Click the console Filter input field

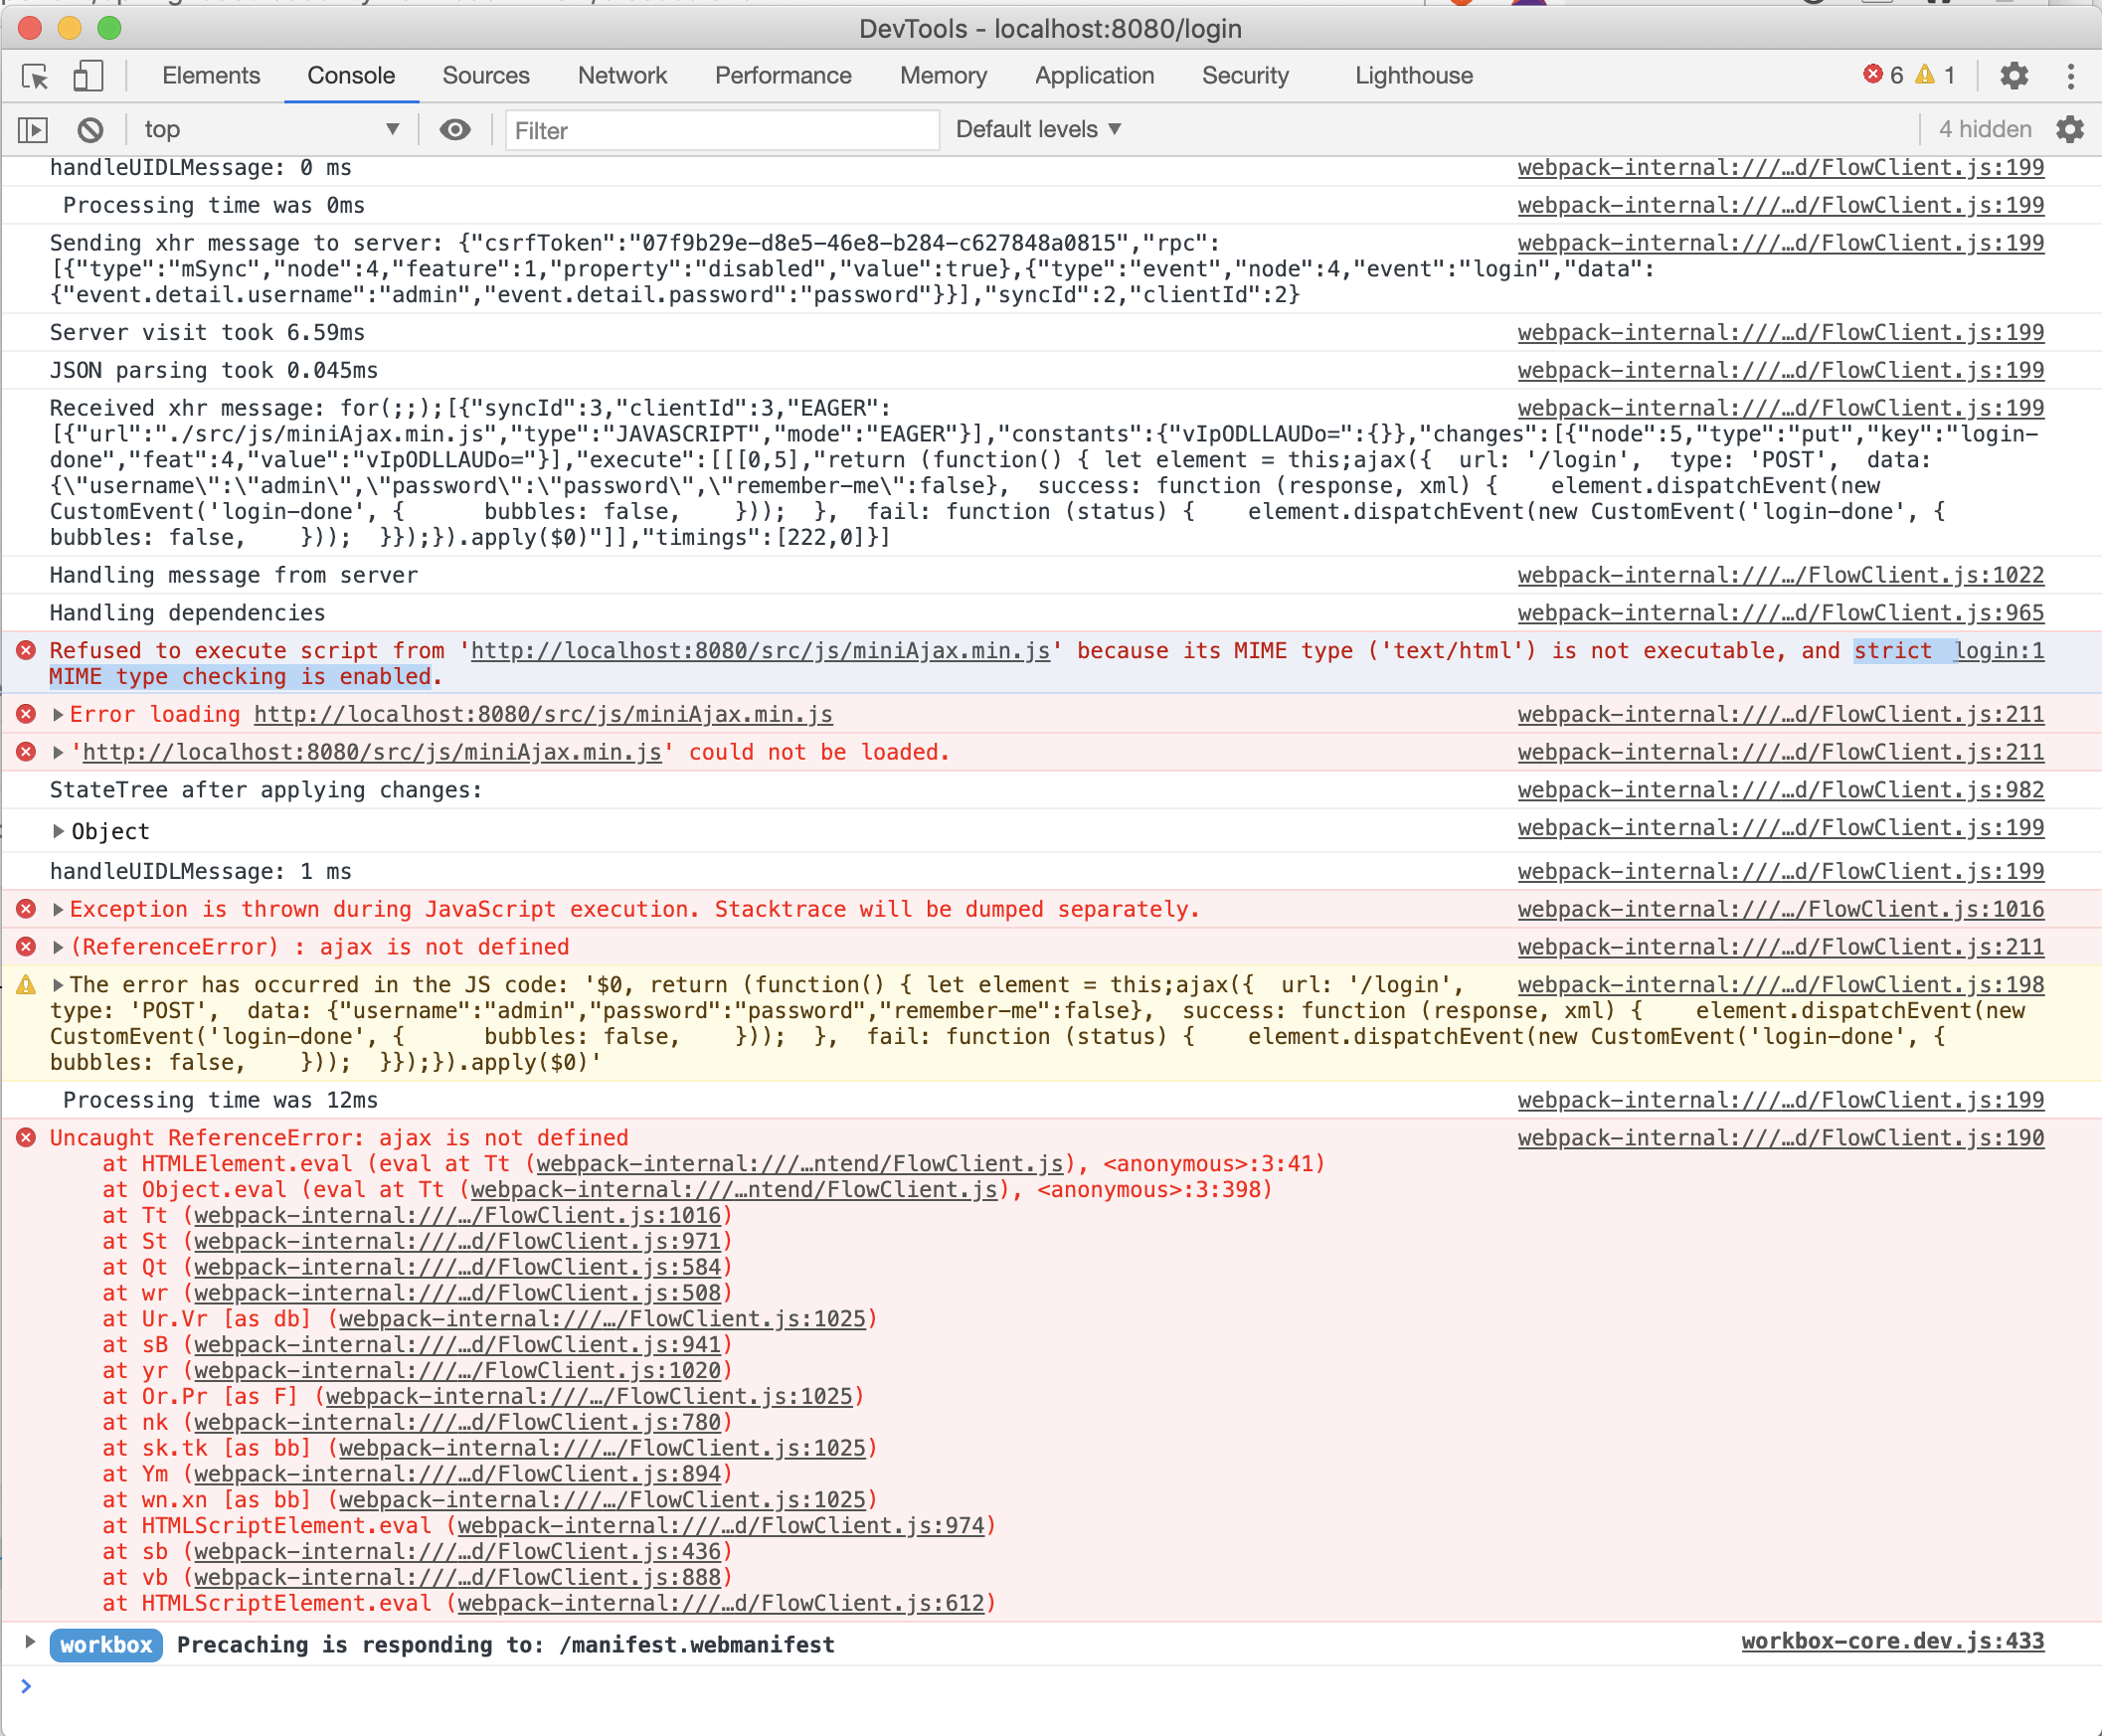coord(722,131)
